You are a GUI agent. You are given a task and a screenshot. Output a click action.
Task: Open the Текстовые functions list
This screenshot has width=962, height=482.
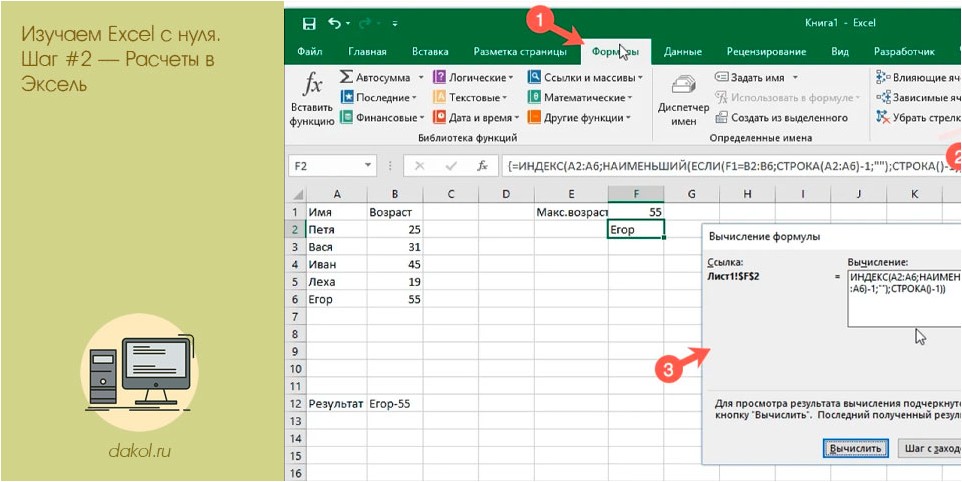pos(470,98)
